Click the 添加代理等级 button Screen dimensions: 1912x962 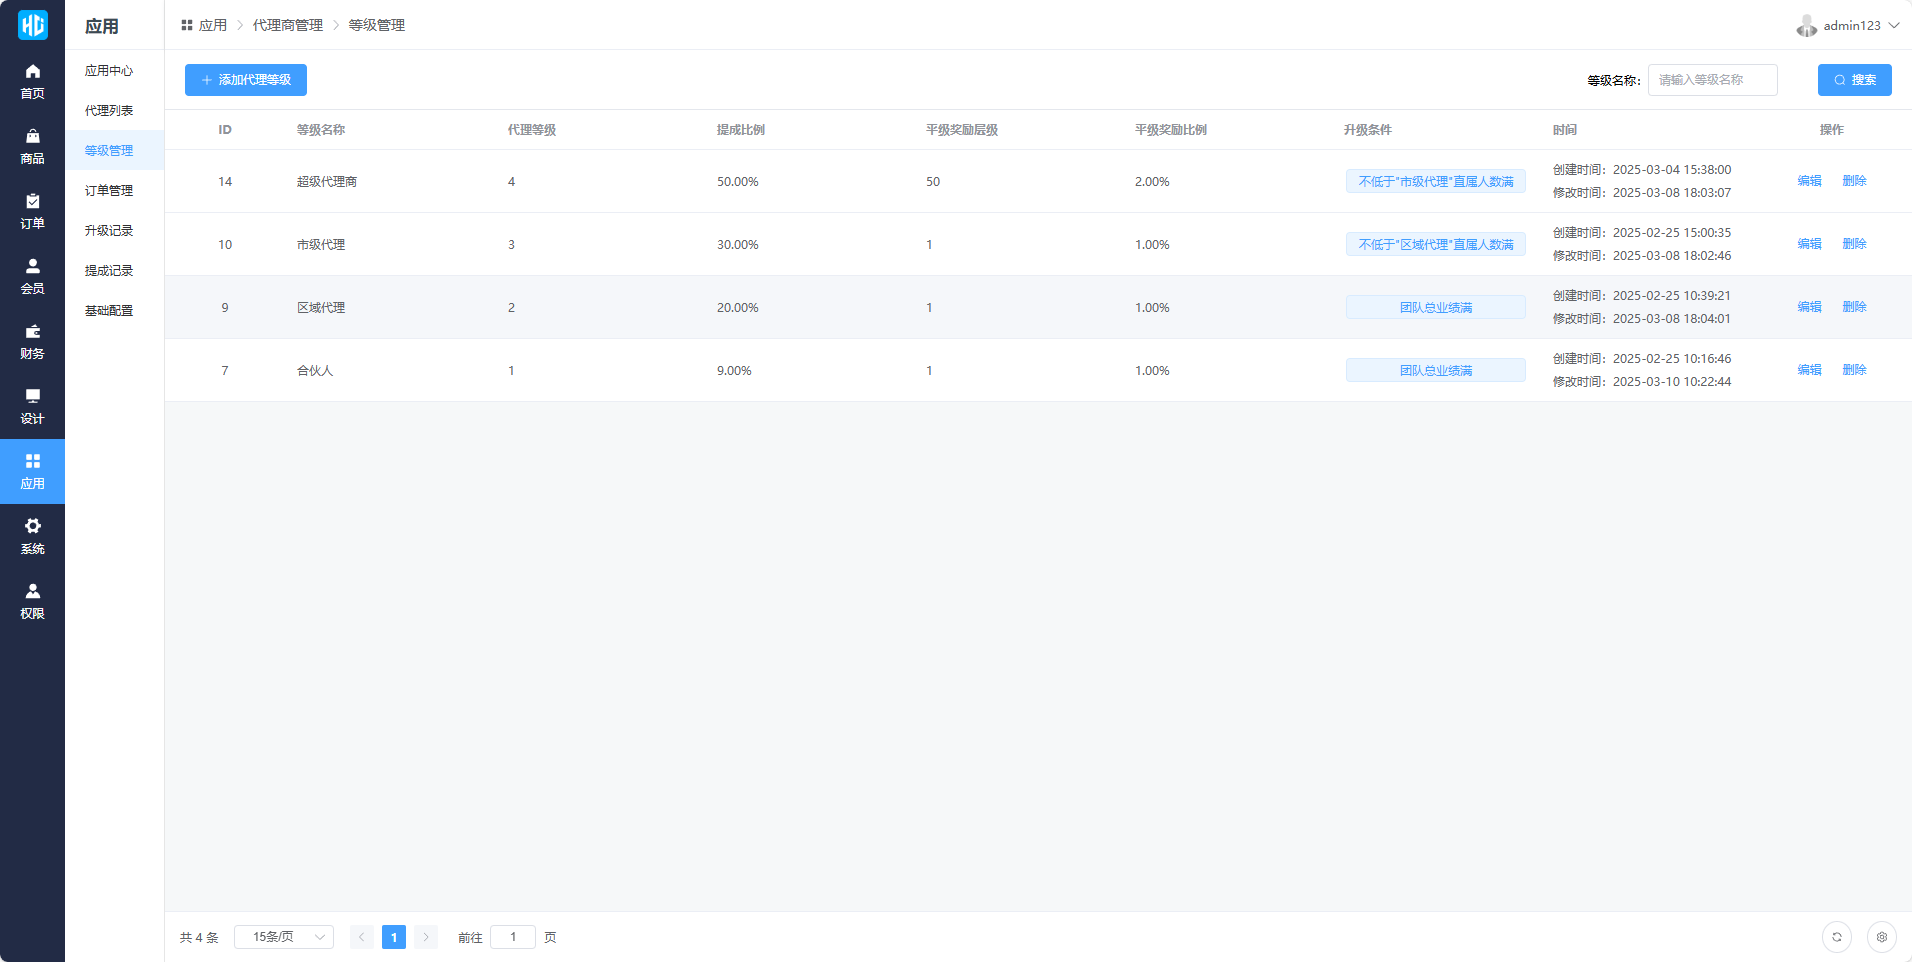246,80
